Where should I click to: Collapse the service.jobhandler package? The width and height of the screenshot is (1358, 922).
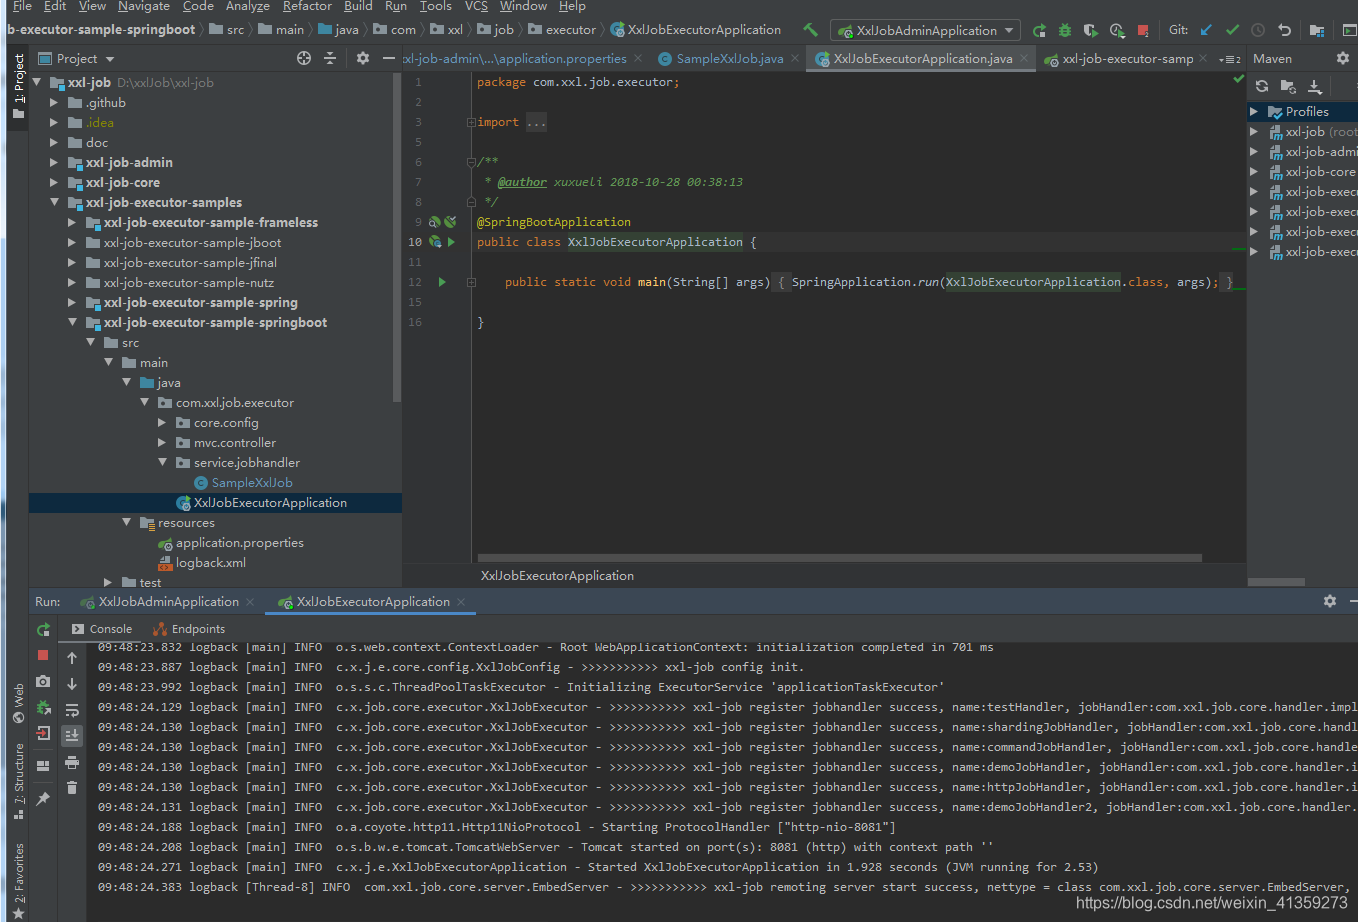coord(162,463)
